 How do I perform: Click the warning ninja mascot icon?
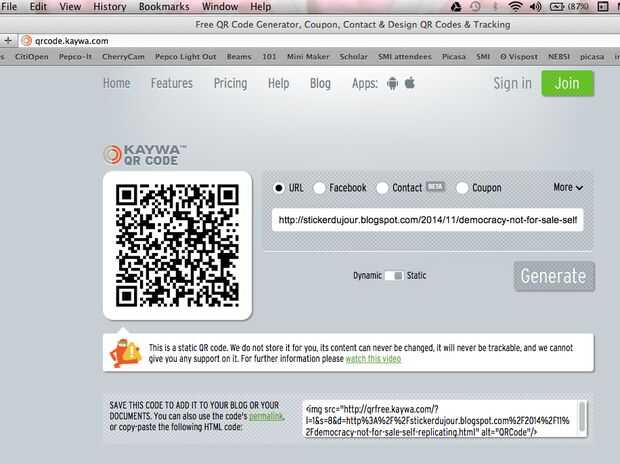[x=126, y=353]
